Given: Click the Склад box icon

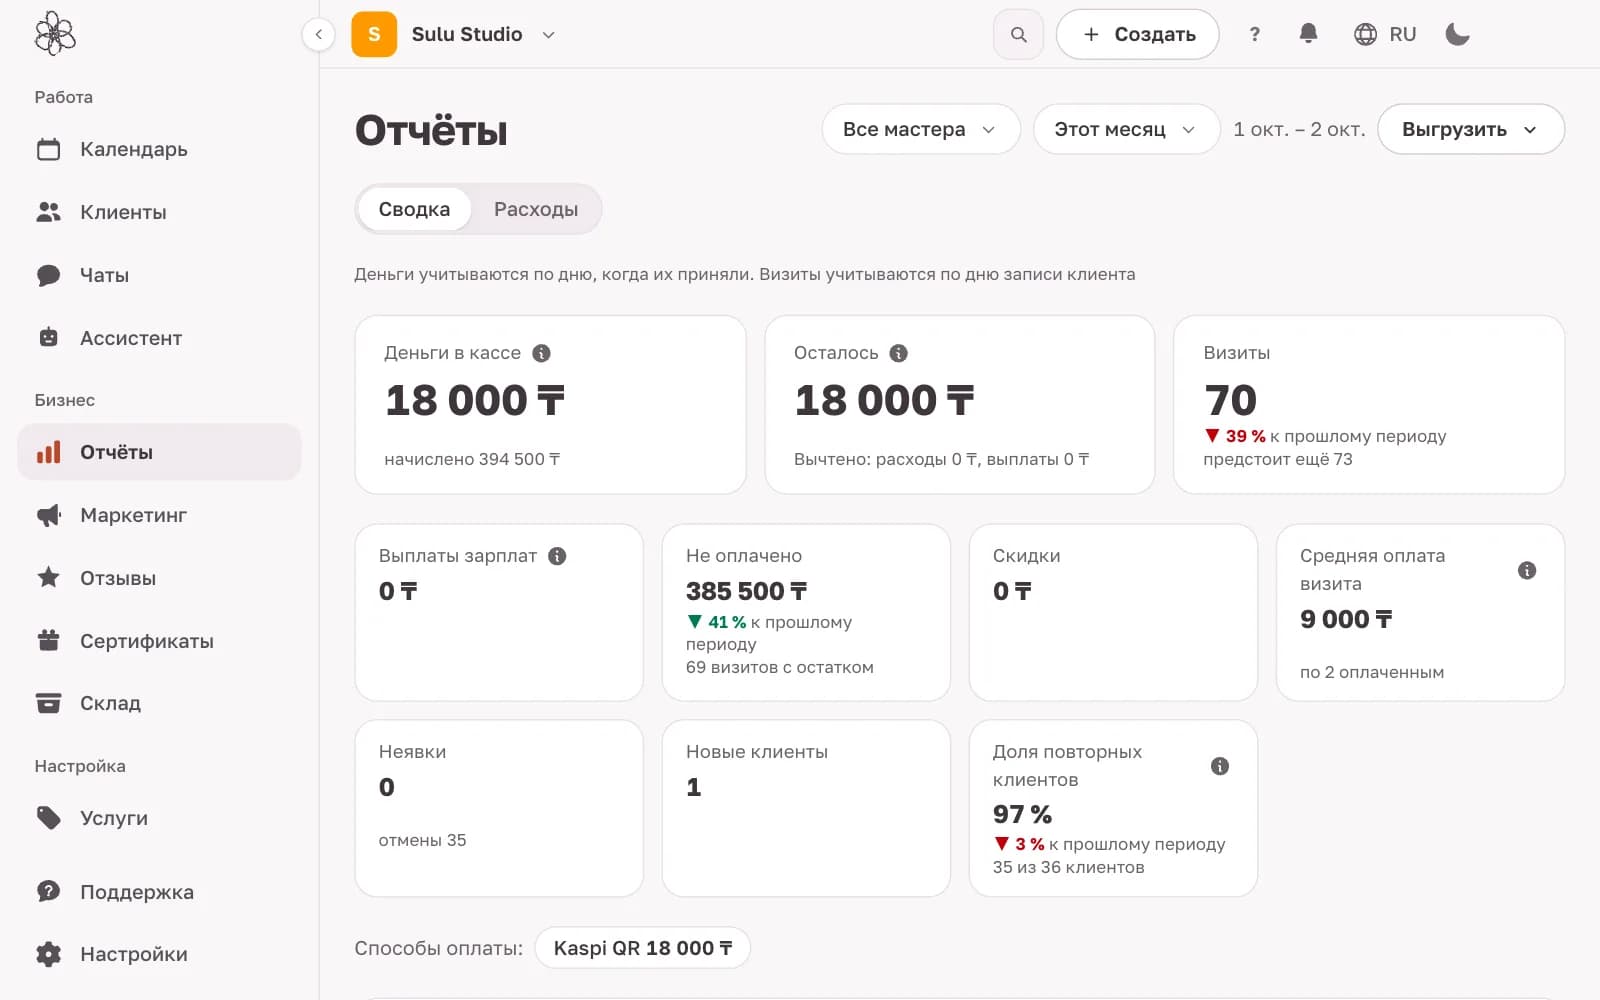Looking at the screenshot, I should tap(48, 703).
